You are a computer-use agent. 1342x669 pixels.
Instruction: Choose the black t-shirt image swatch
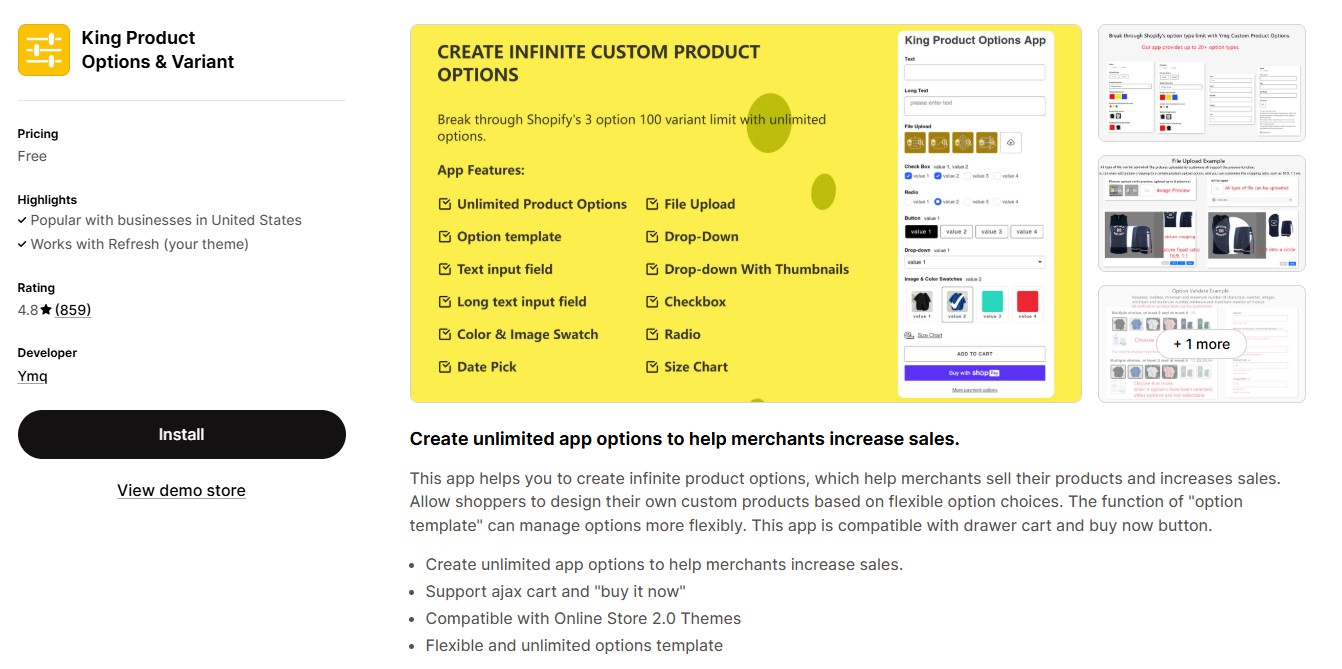coord(922,302)
